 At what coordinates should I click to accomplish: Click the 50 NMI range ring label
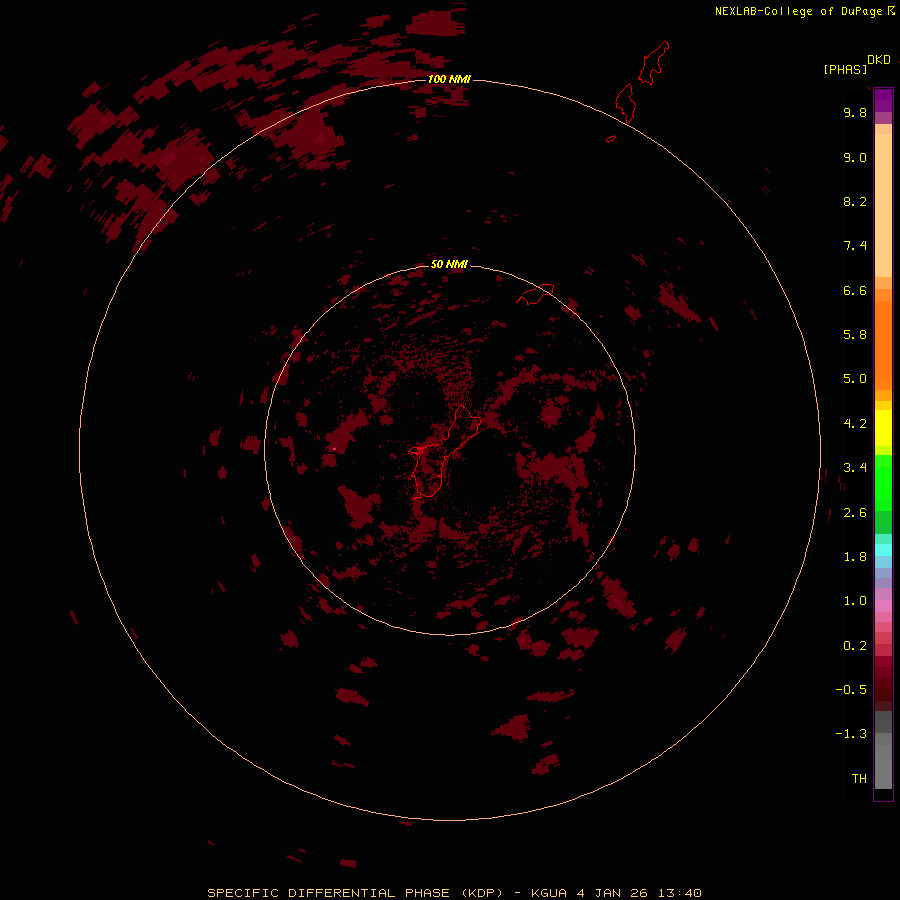tap(449, 264)
